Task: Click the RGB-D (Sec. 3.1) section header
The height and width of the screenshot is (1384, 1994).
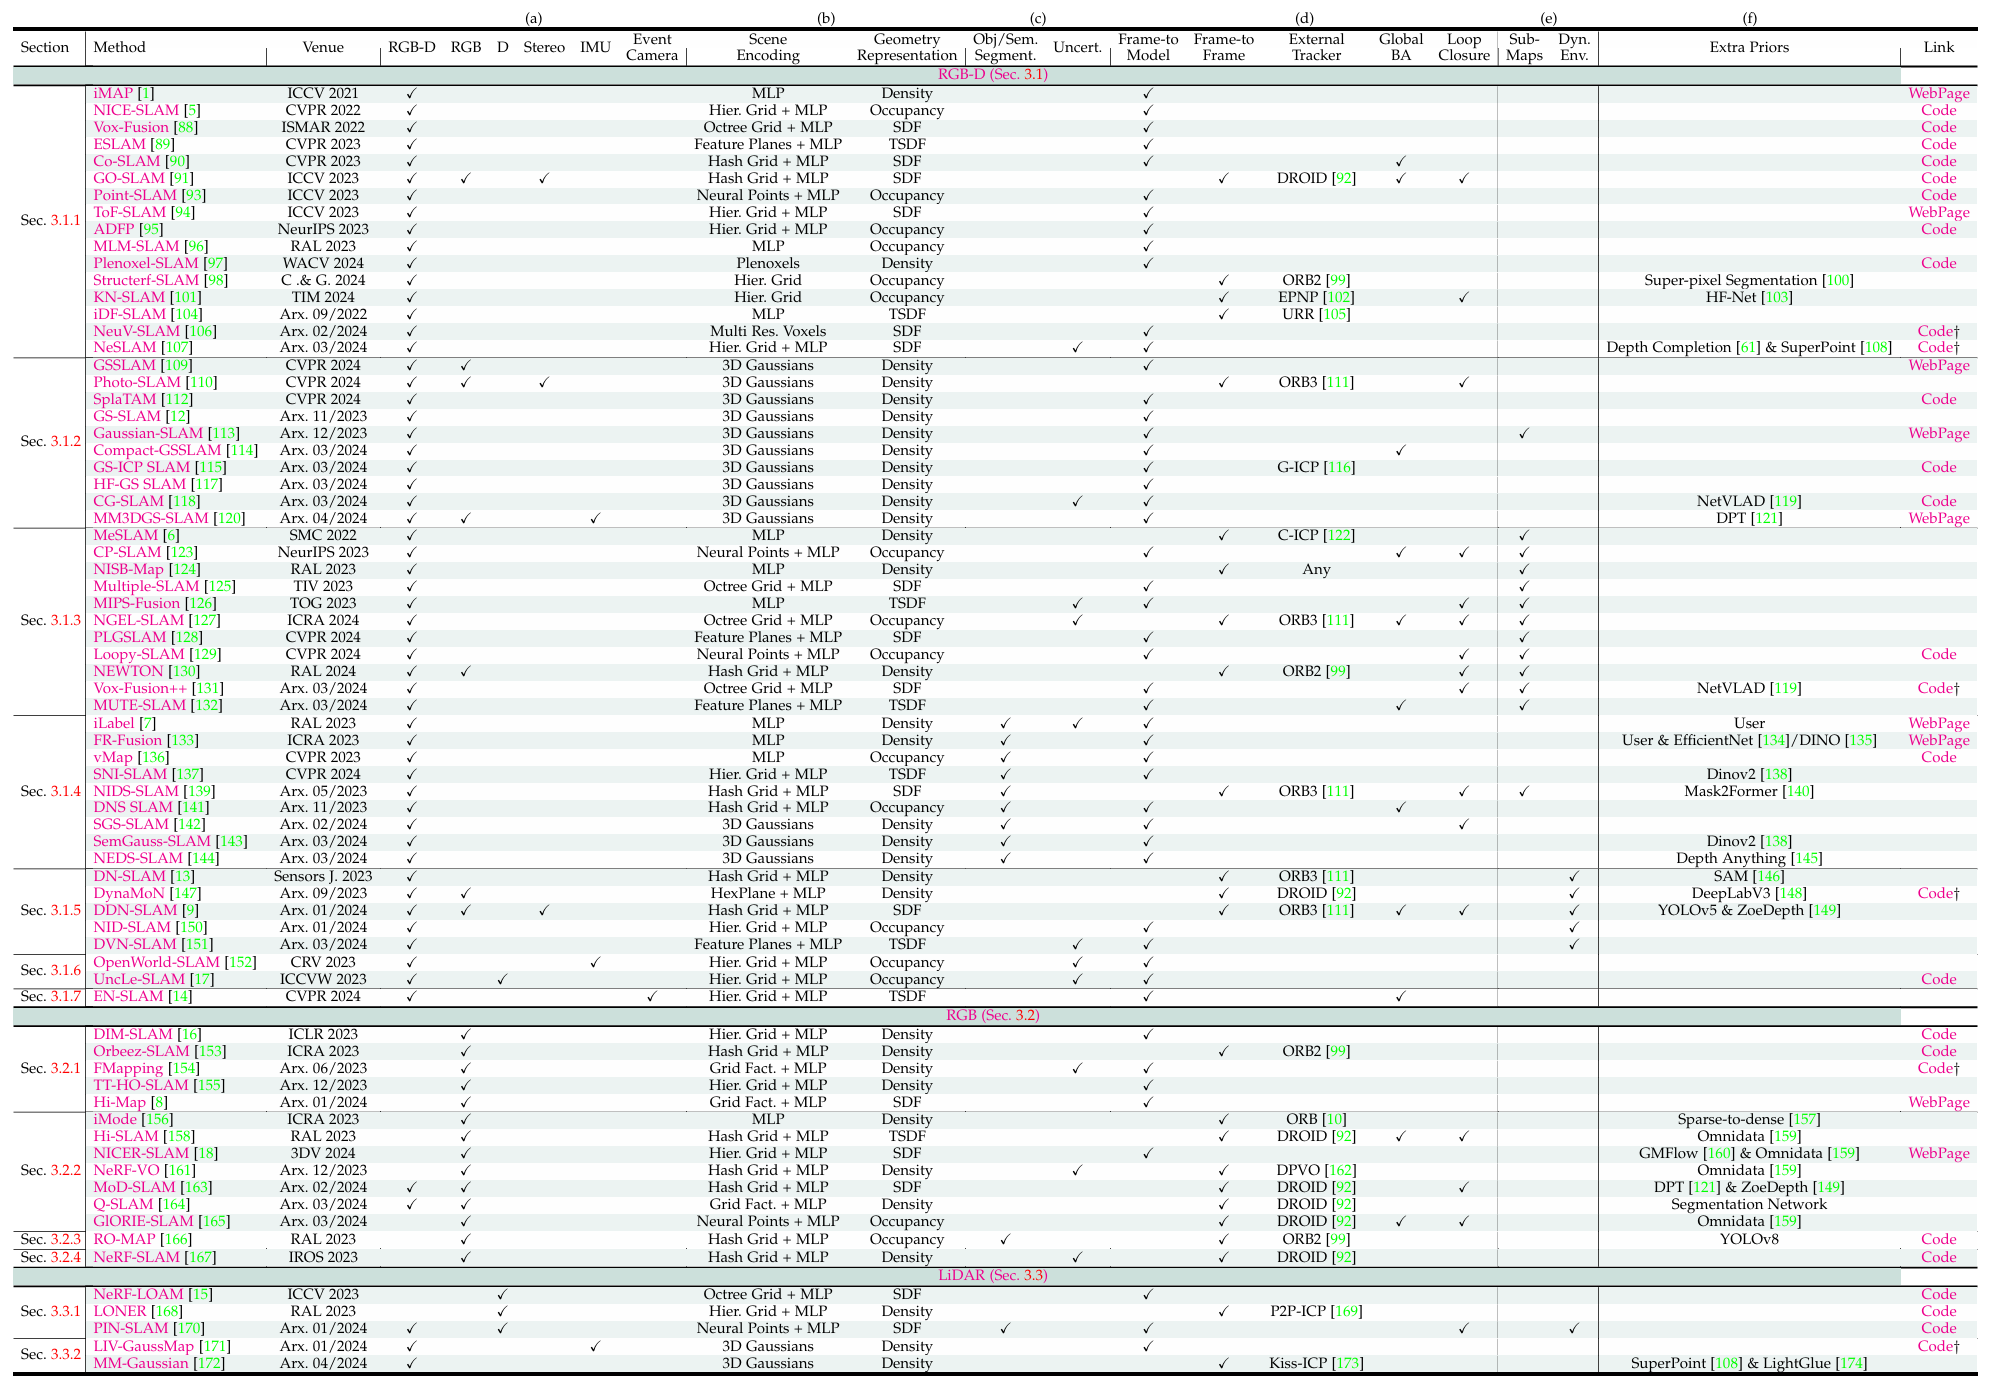Action: (991, 74)
